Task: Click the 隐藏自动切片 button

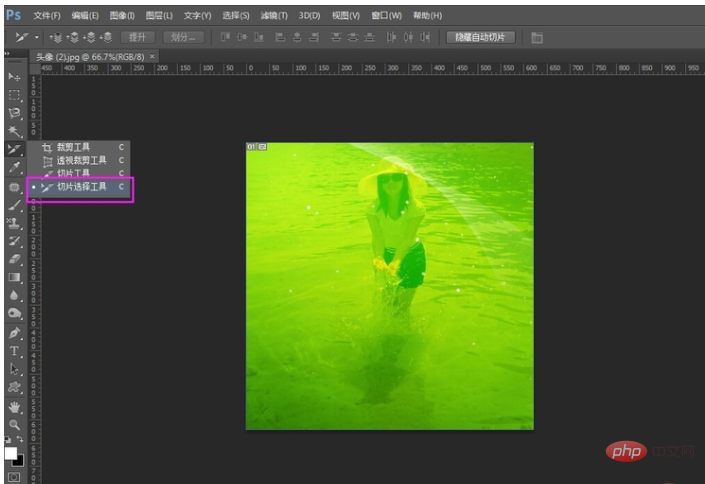Action: click(x=480, y=37)
